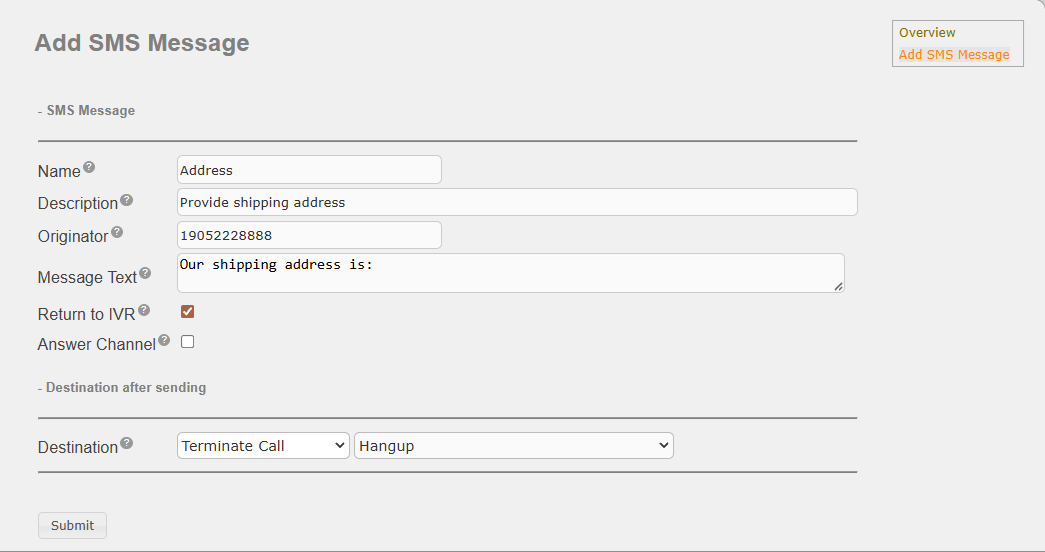Click Originator field with 19052228888
The width and height of the screenshot is (1045, 552).
(309, 235)
